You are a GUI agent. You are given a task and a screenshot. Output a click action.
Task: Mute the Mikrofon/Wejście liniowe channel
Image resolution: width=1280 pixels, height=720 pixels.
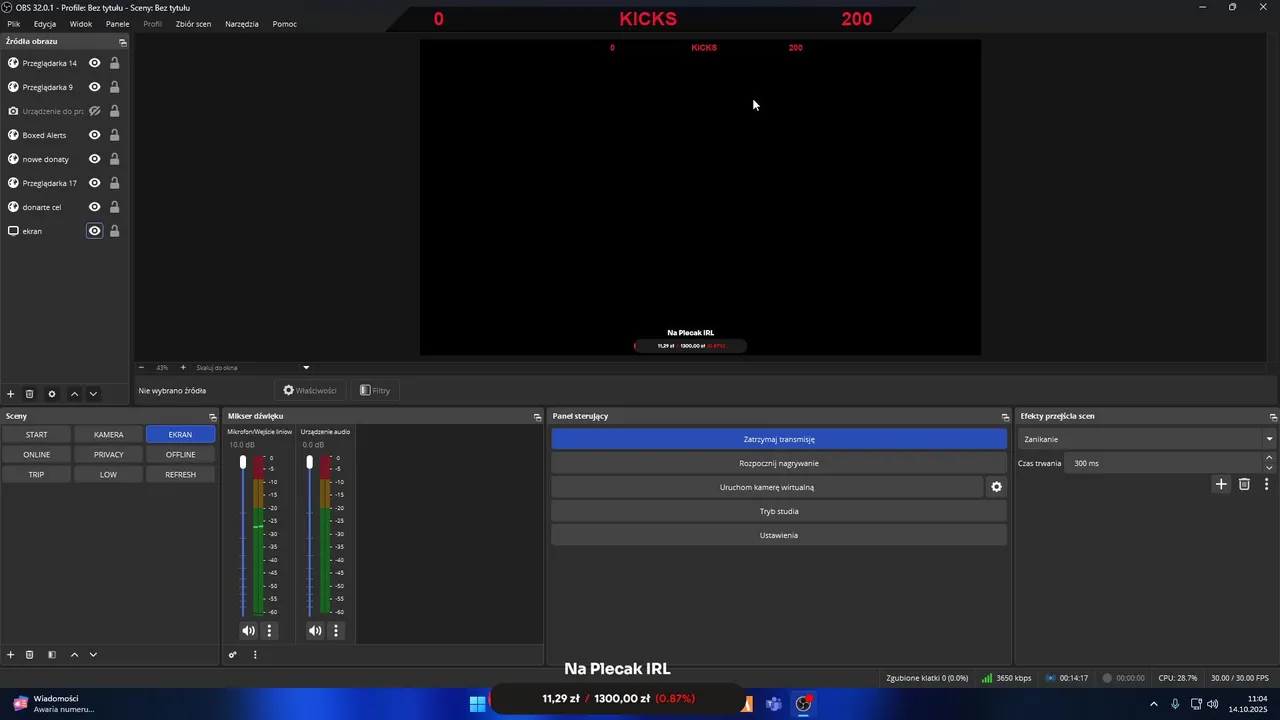tap(248, 631)
